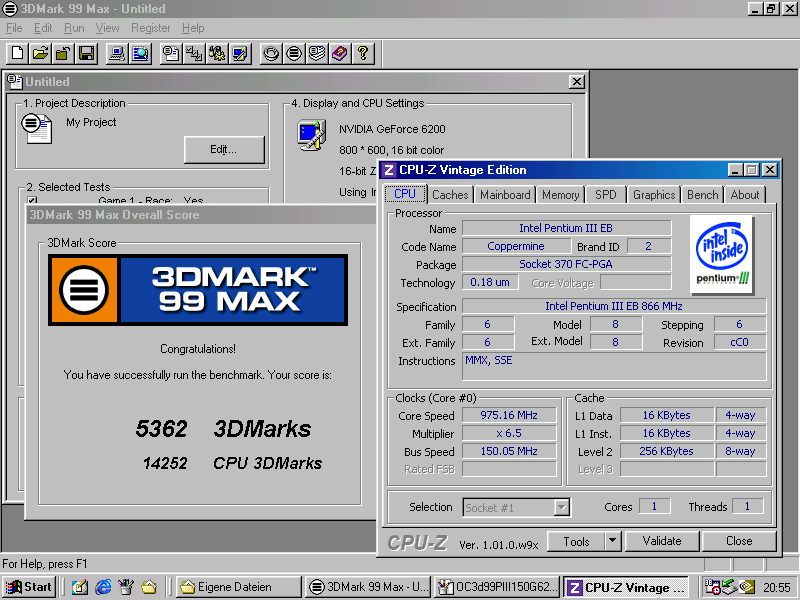
Task: Click the Specification Intel Pentium III EB 866 MHz field
Action: (x=614, y=306)
